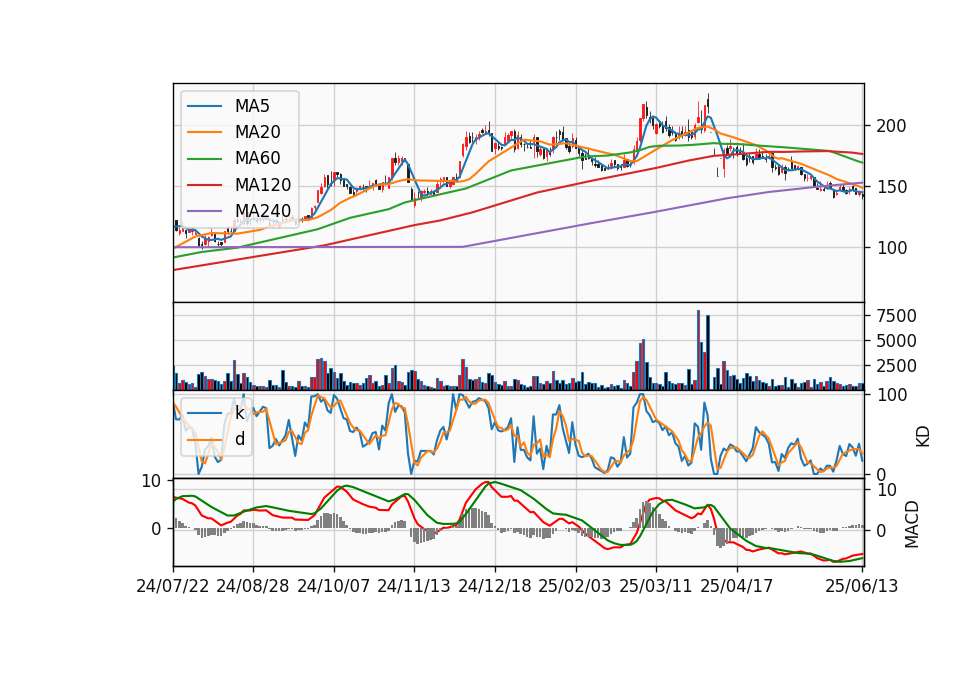The width and height of the screenshot is (960, 690).
Task: Click the 150 price axis tick label
Action: tap(891, 187)
